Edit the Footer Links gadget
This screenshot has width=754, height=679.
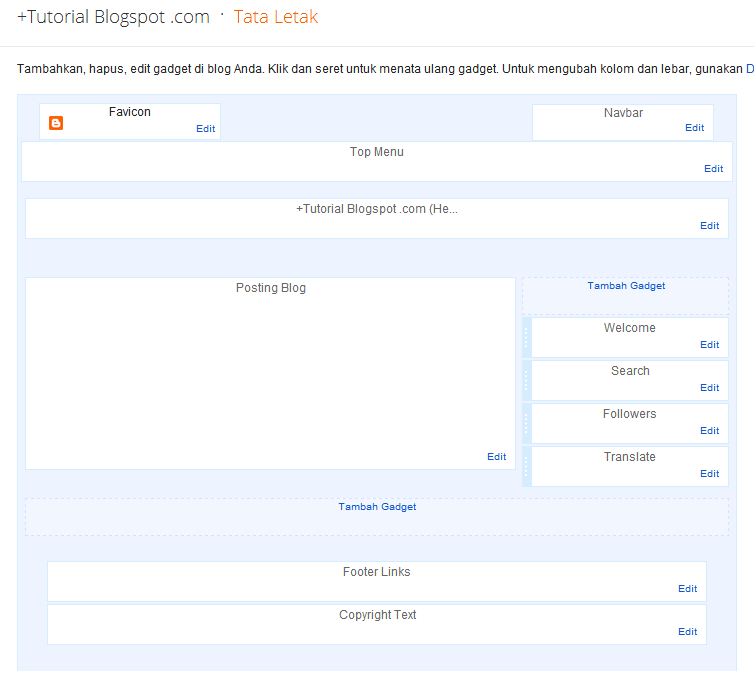pos(687,589)
